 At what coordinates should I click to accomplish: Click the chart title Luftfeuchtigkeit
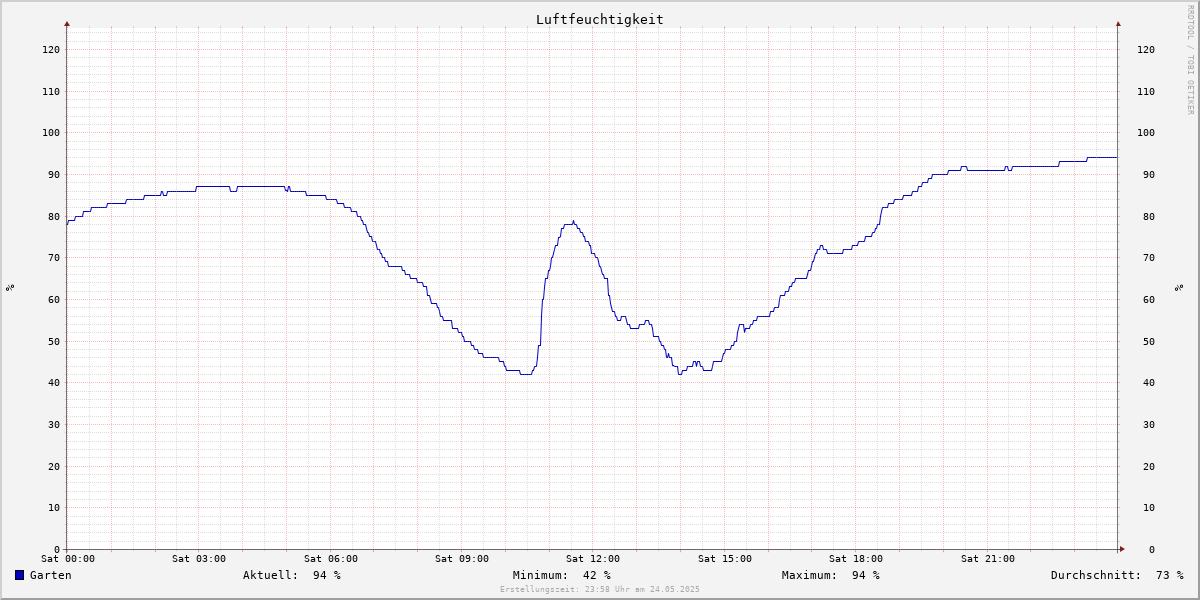[x=599, y=19]
